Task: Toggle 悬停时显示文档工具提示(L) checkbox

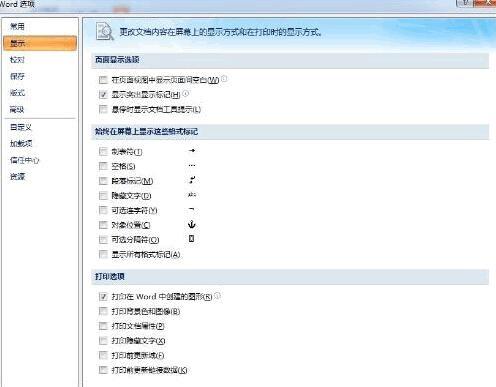Action: click(x=103, y=109)
